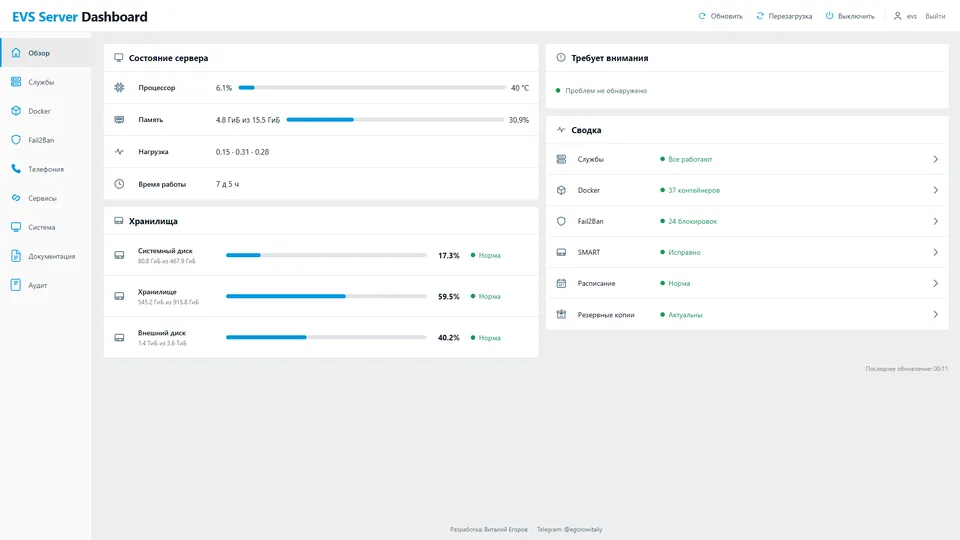
Task: Click the disk icon in Хранилища header
Action: pyautogui.click(x=119, y=220)
